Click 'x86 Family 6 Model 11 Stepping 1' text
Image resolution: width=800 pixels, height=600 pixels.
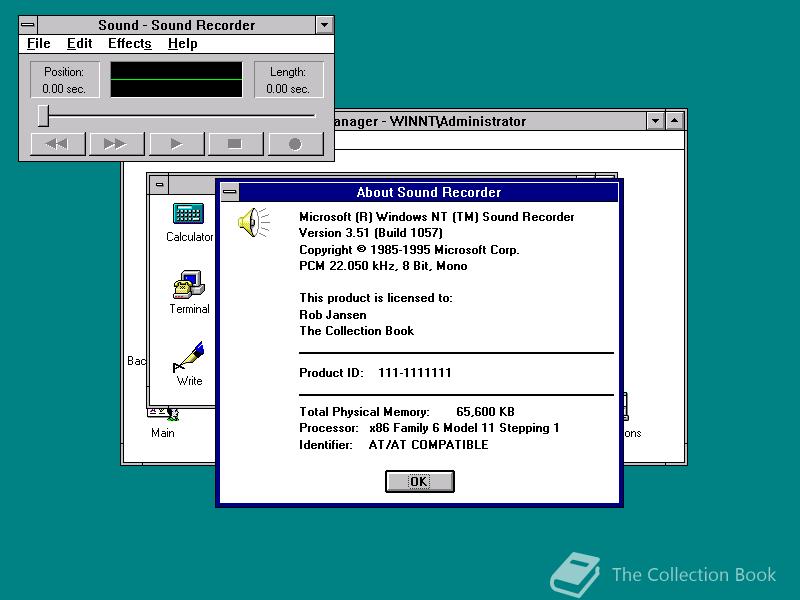tap(464, 428)
